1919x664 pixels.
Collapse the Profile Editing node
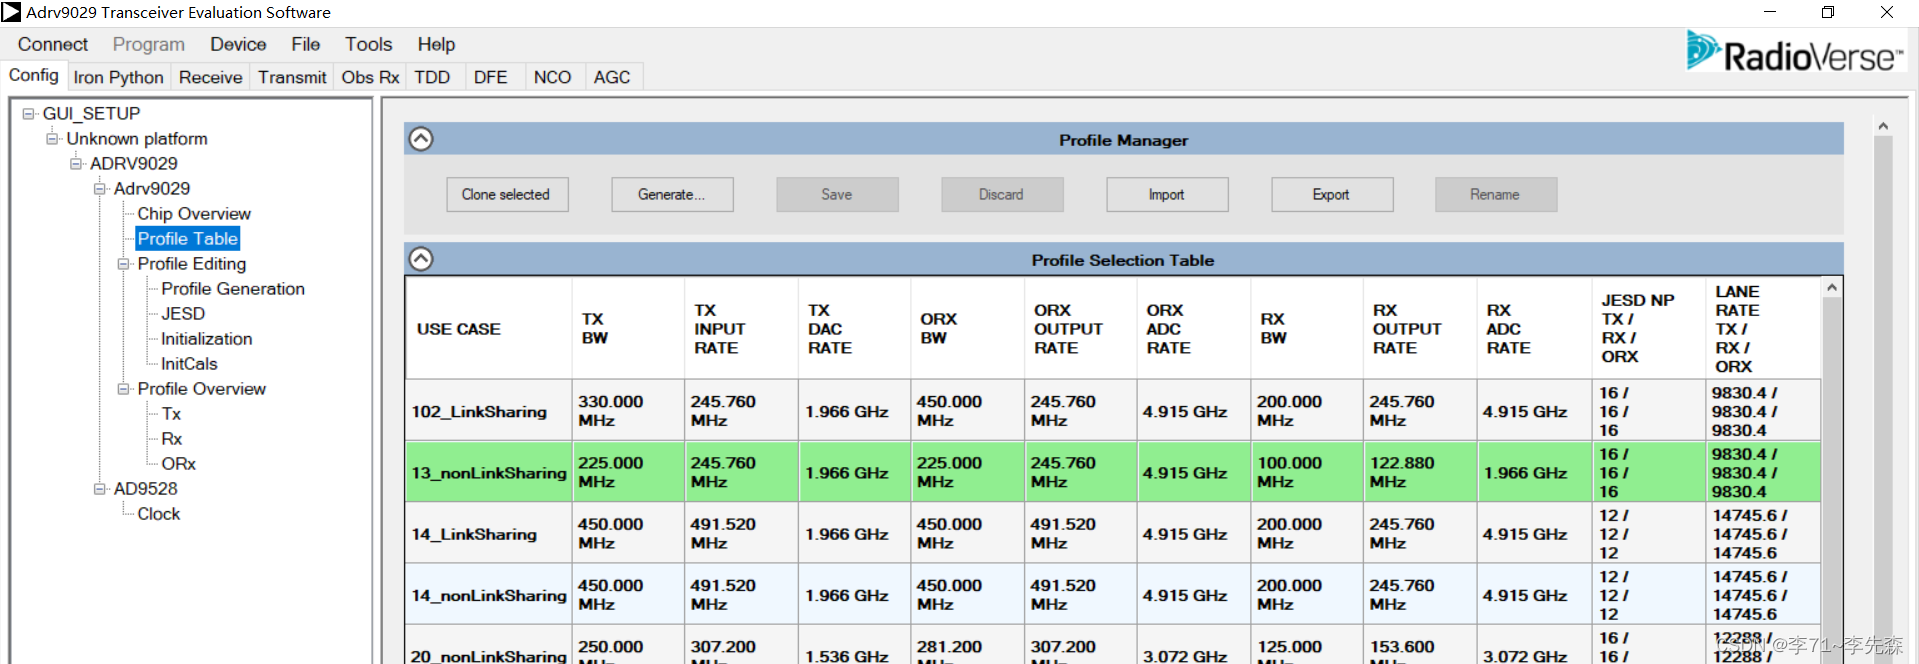tap(124, 264)
